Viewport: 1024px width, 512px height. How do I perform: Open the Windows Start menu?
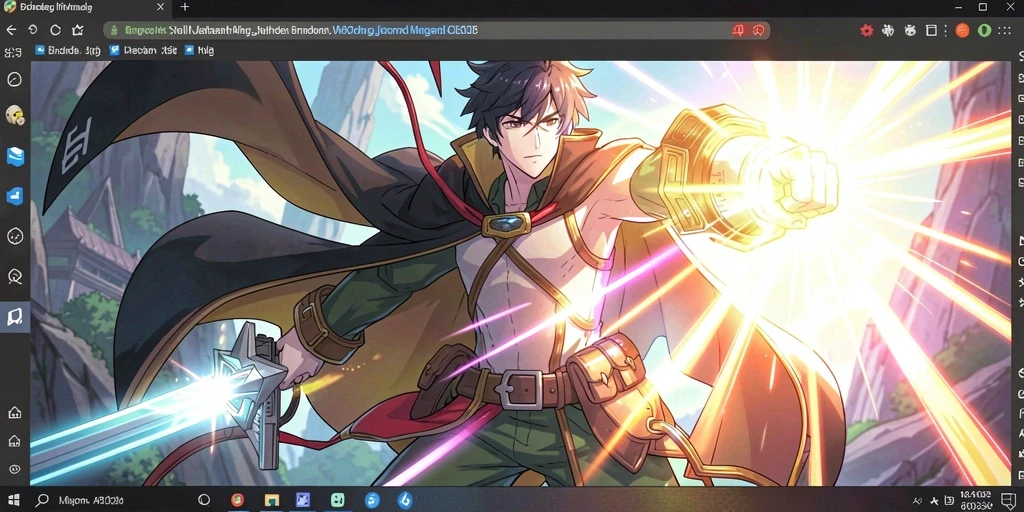click(x=12, y=500)
